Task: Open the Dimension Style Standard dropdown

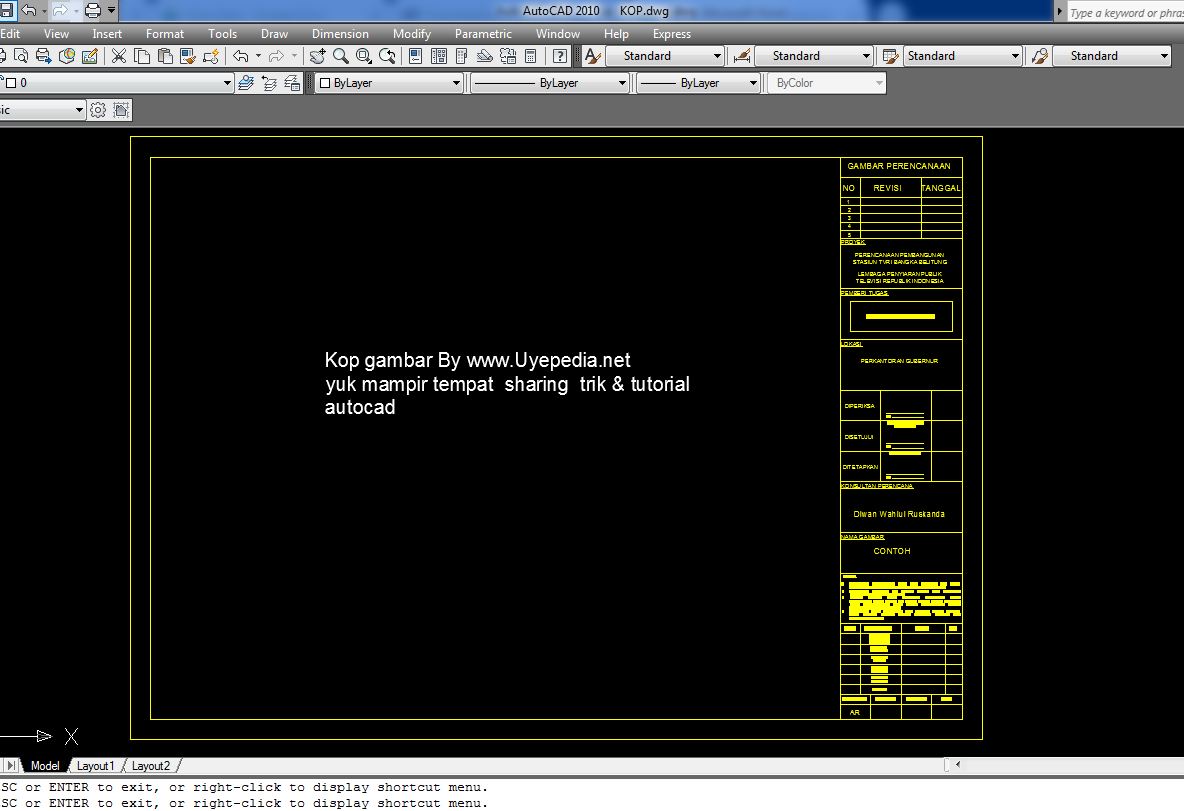Action: 813,56
